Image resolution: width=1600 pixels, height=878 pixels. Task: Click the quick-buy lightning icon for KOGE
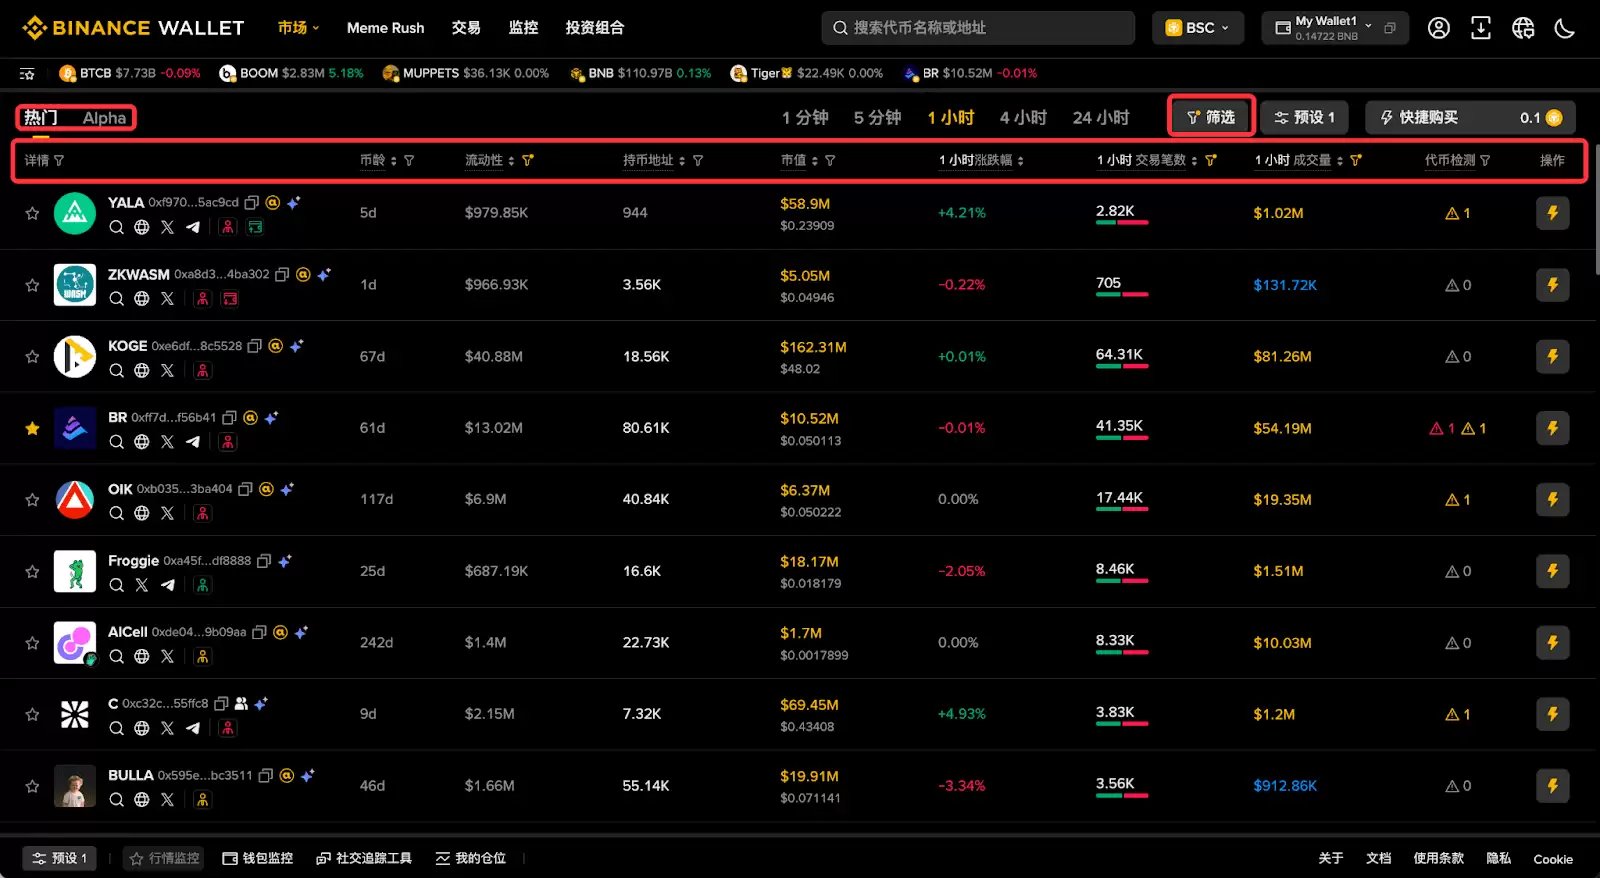[1552, 356]
